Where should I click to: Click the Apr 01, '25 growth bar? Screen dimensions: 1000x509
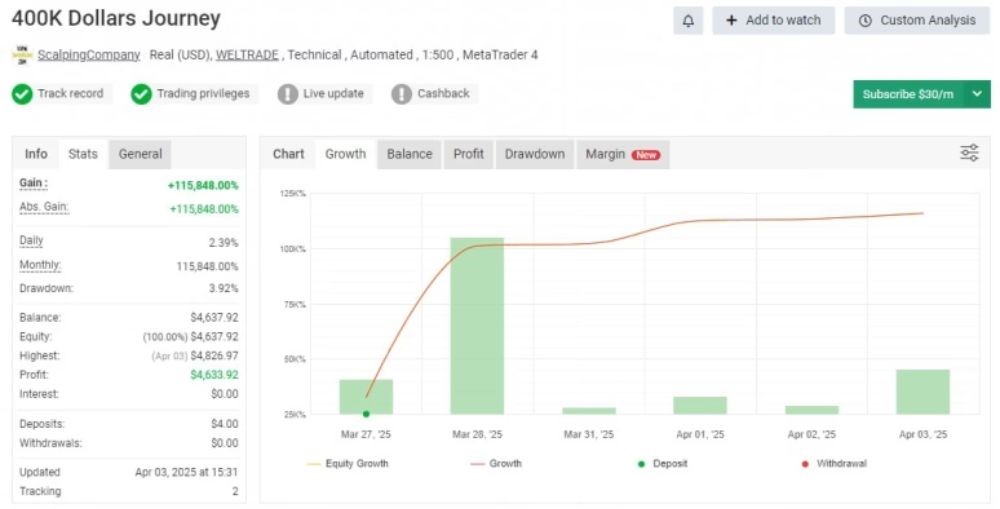700,406
